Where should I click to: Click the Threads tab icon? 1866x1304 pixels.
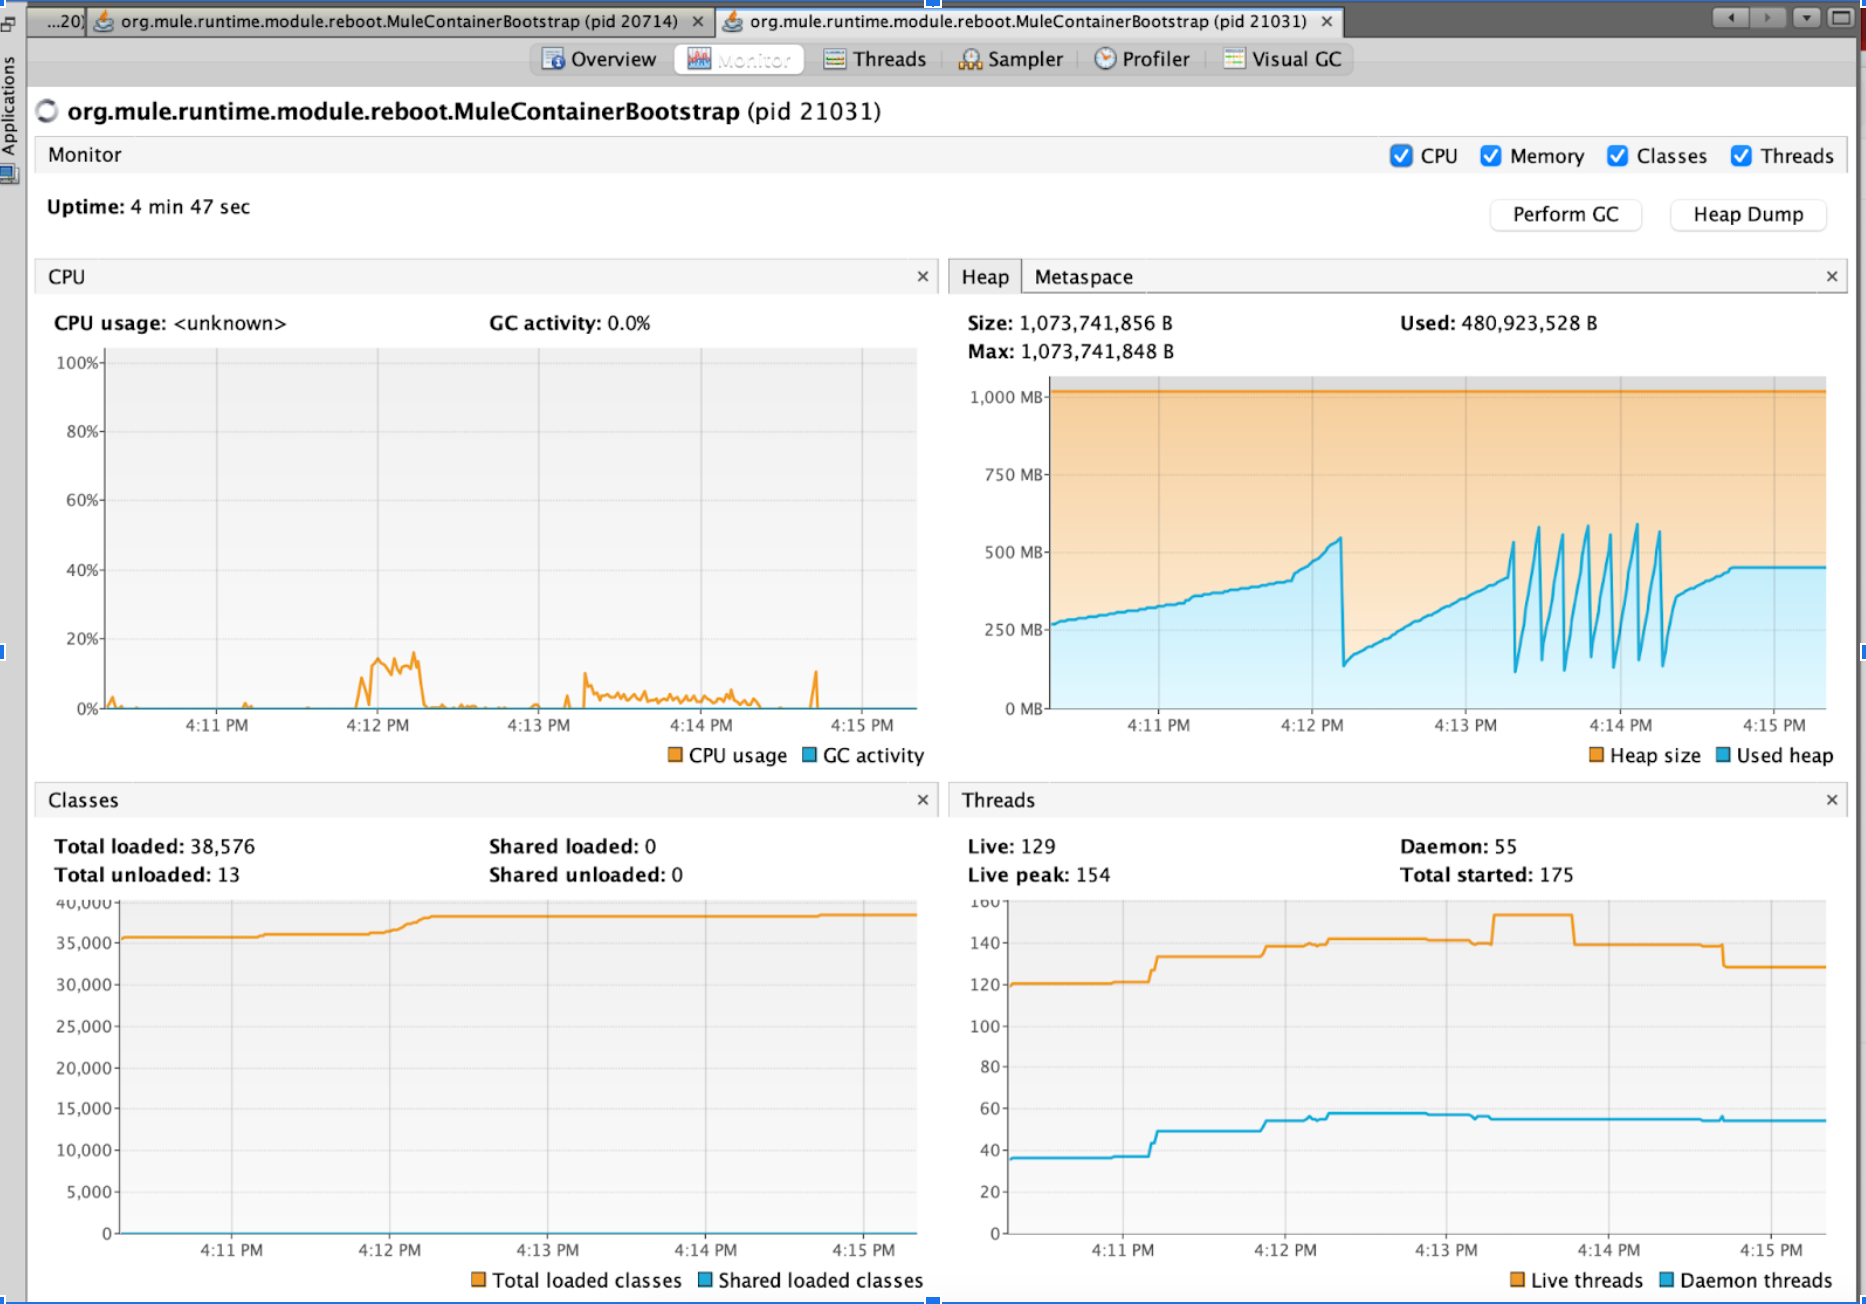834,59
